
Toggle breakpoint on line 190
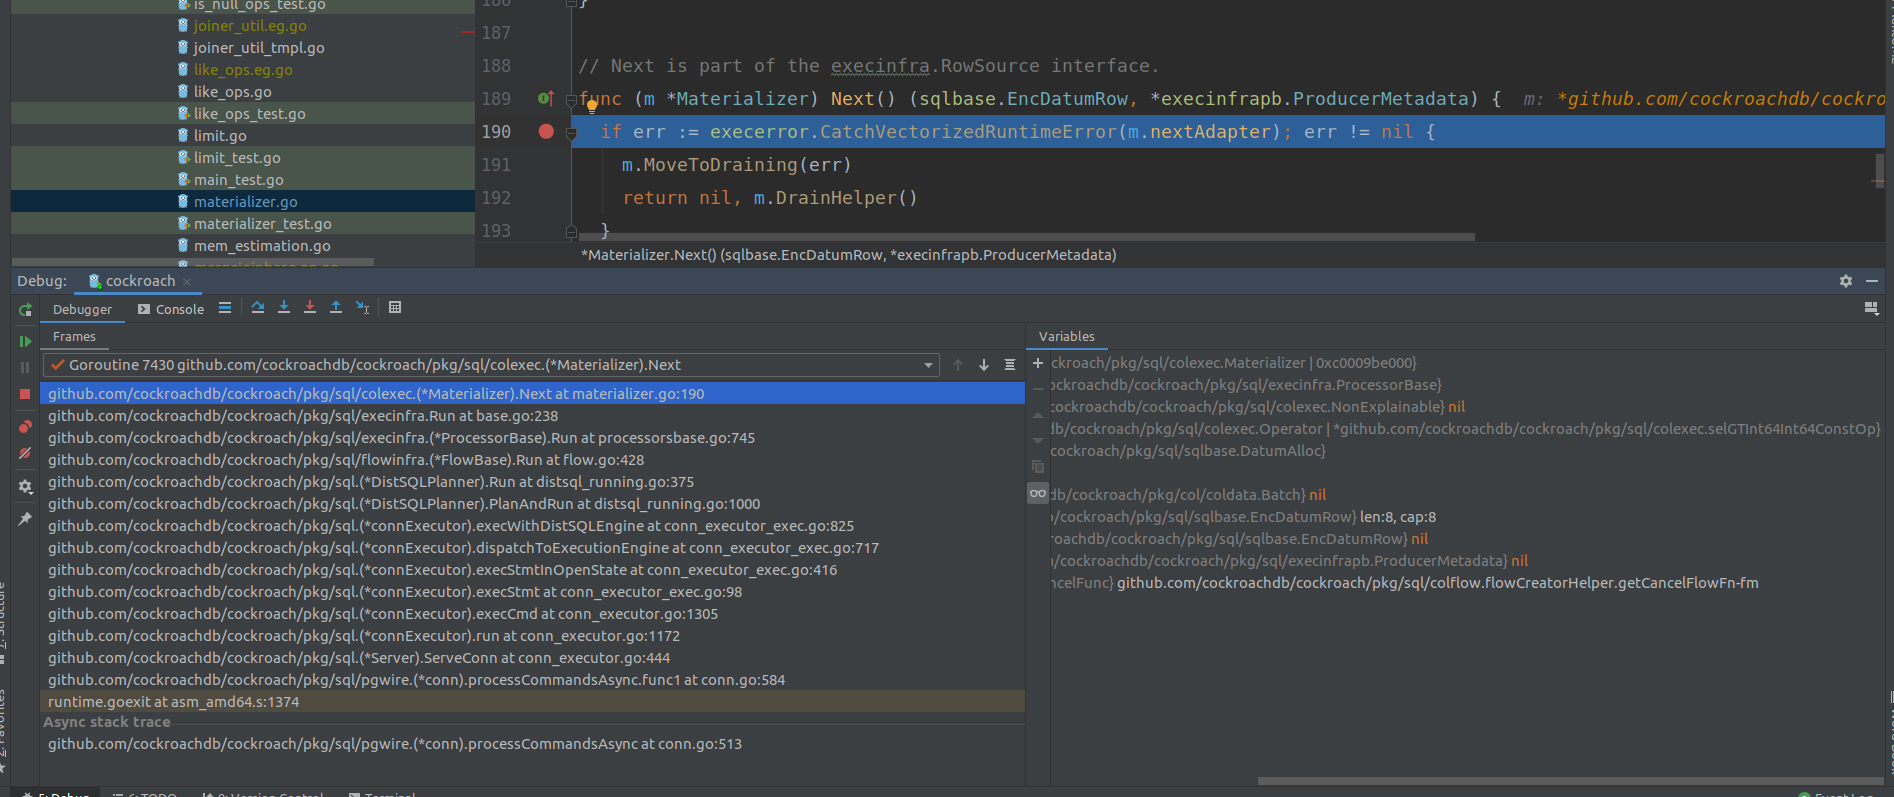(546, 132)
